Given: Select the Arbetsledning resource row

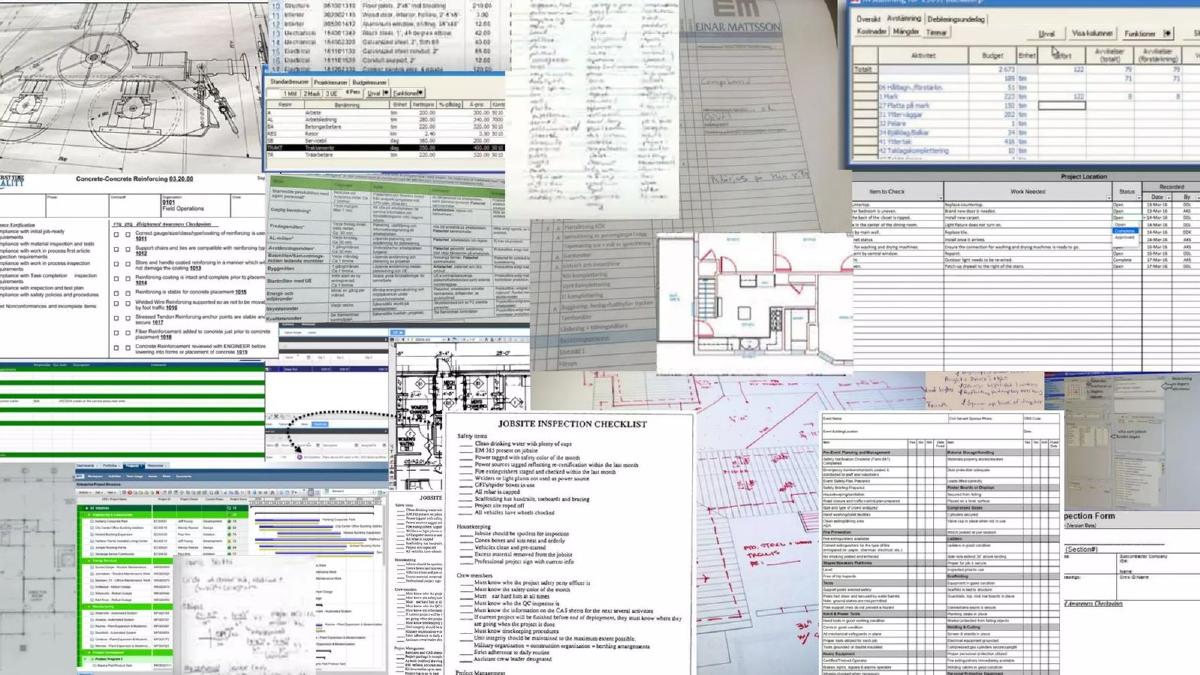Looking at the screenshot, I should (x=385, y=120).
